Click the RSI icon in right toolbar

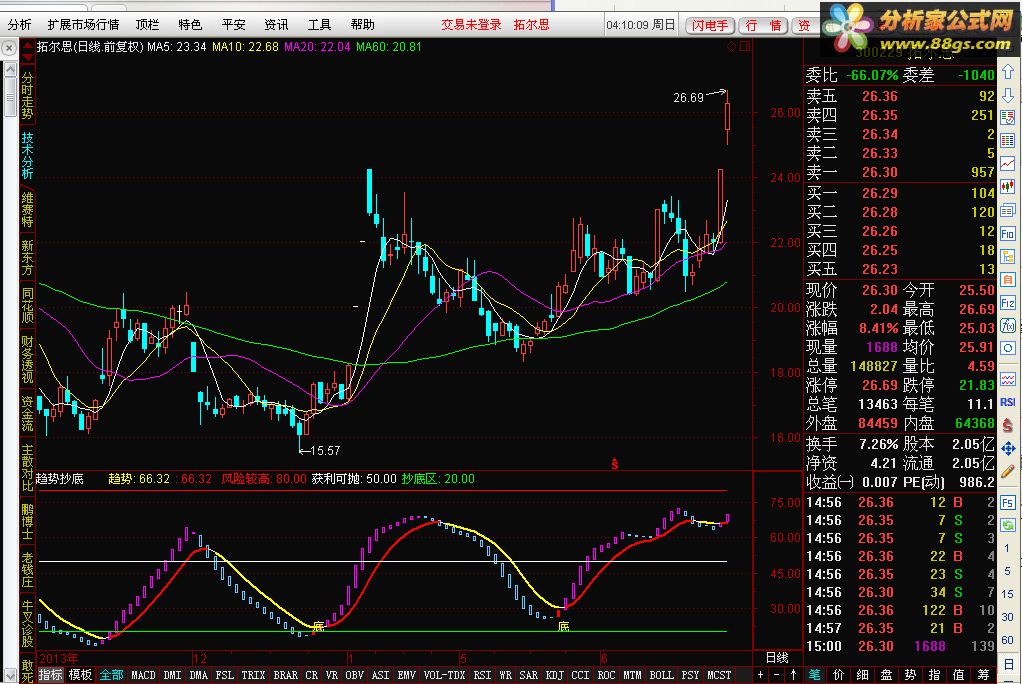click(x=1008, y=402)
